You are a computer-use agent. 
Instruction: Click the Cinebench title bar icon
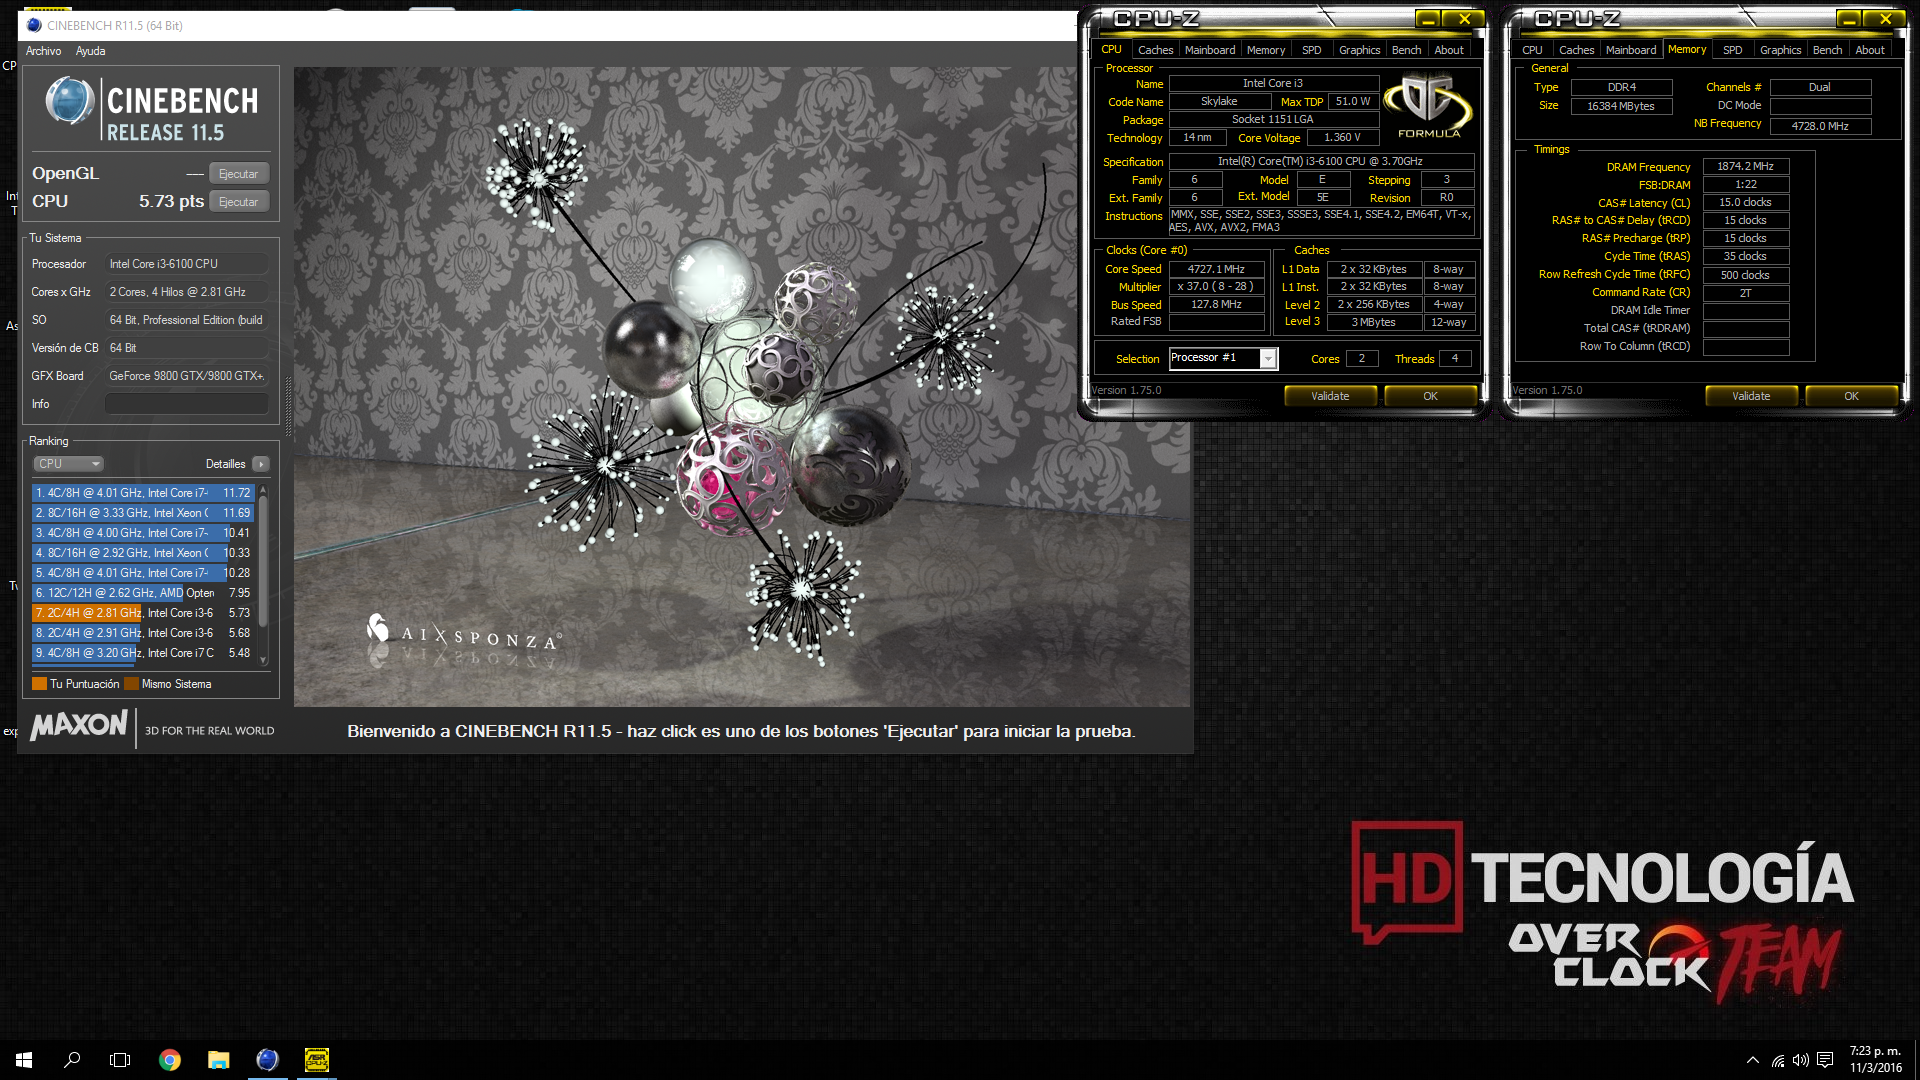[34, 25]
